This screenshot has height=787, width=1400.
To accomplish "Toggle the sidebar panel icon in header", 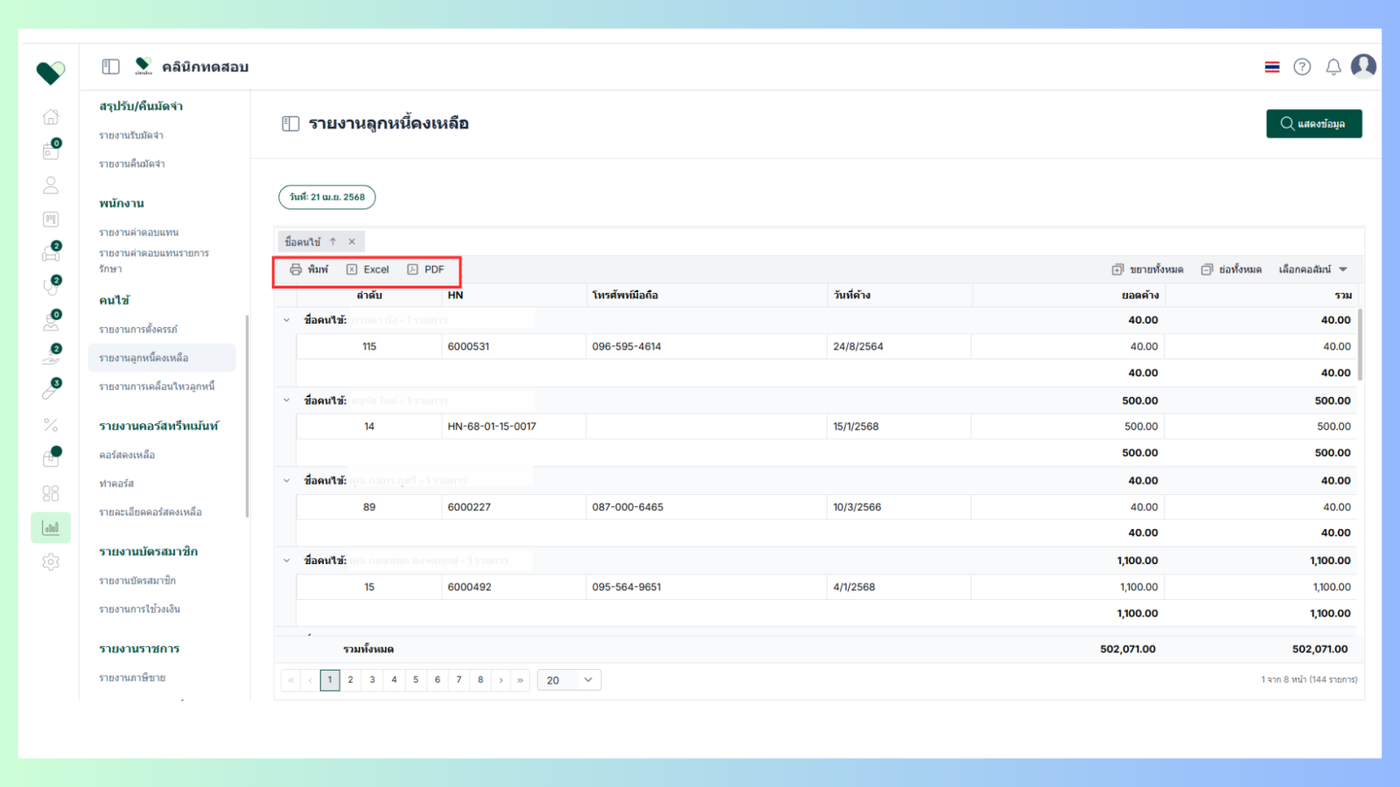I will (x=111, y=67).
